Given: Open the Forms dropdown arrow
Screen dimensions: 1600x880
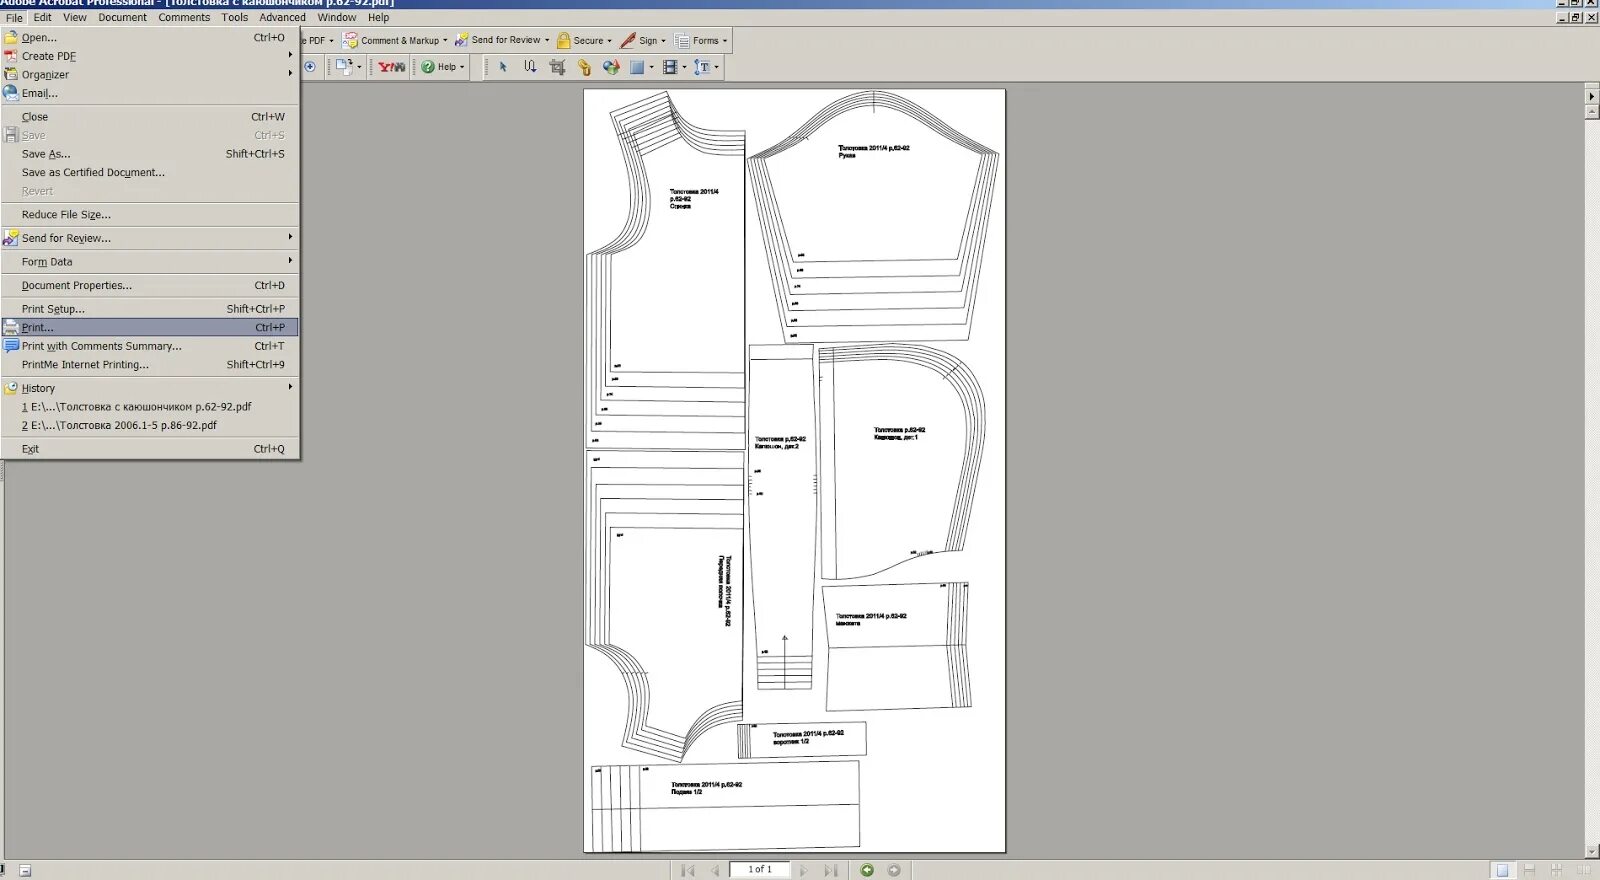Looking at the screenshot, I should 724,41.
